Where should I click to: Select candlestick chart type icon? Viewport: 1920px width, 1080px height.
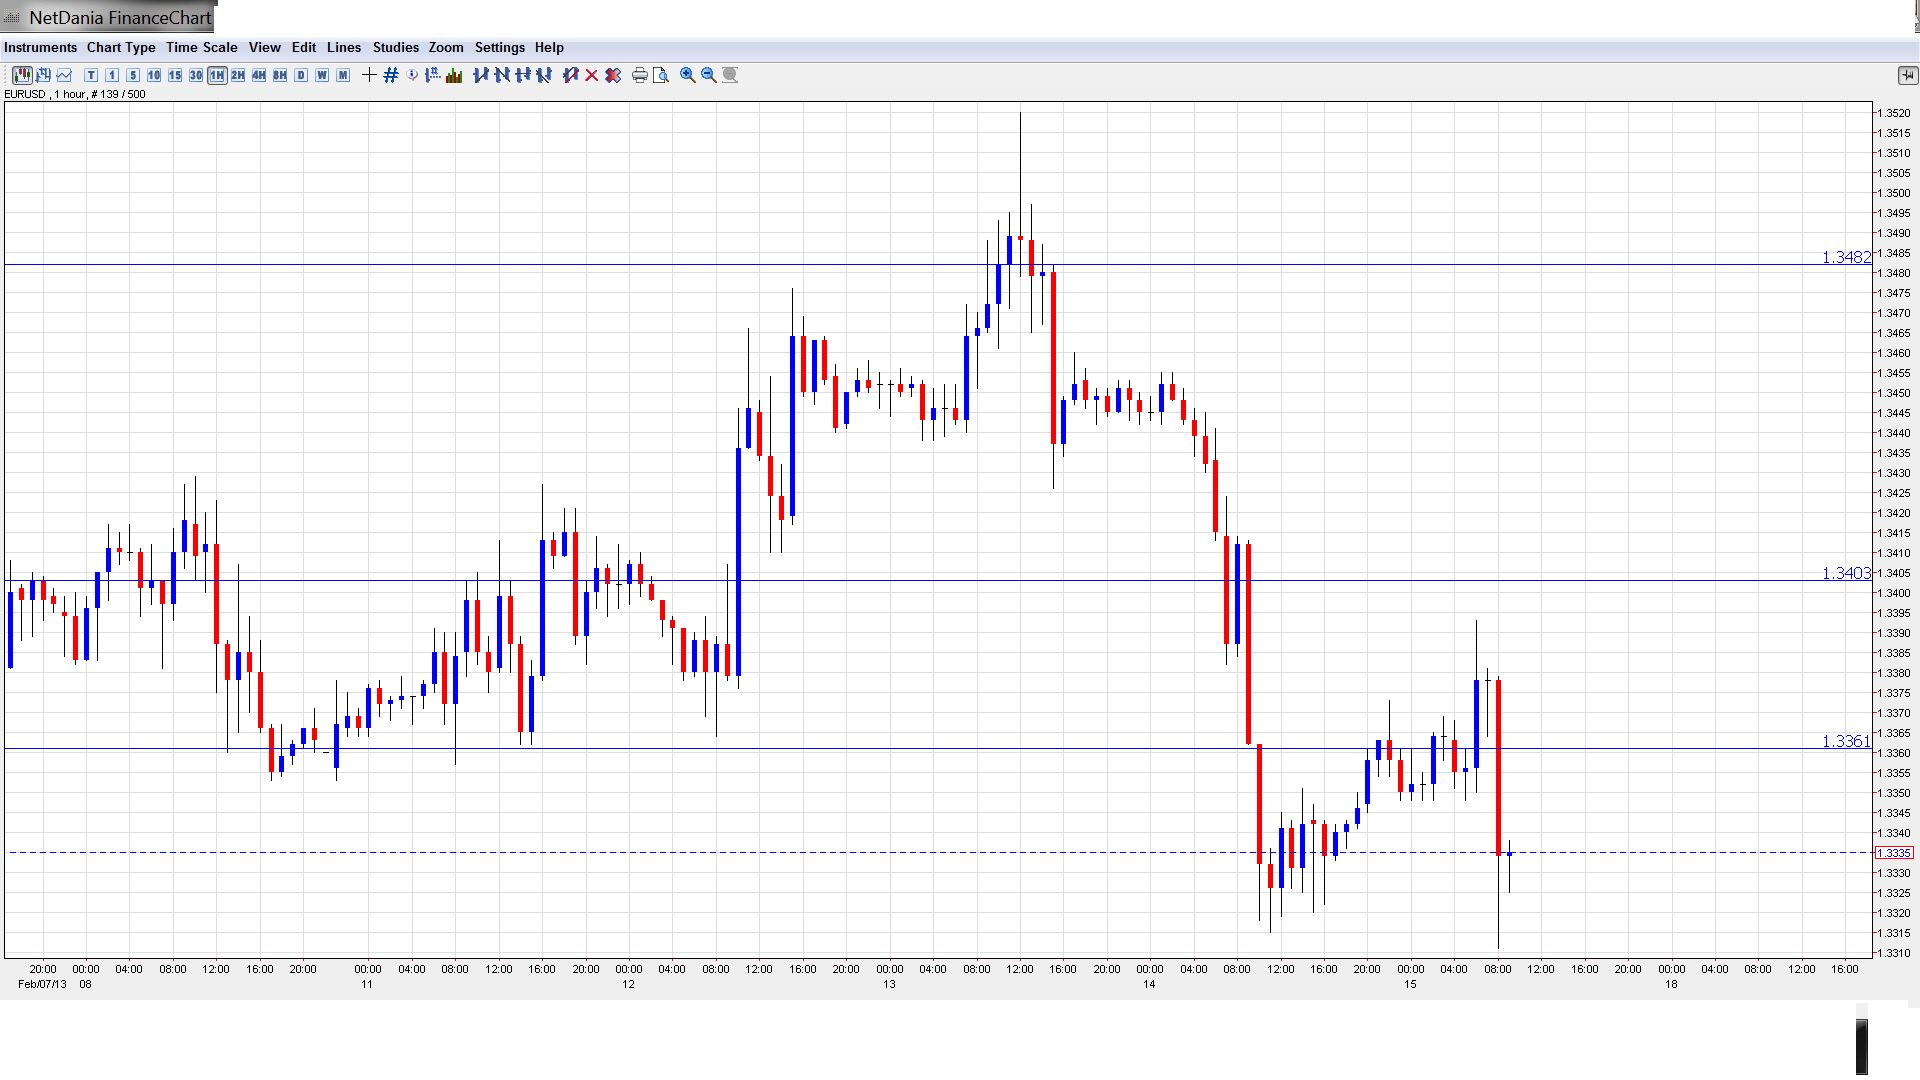[22, 75]
